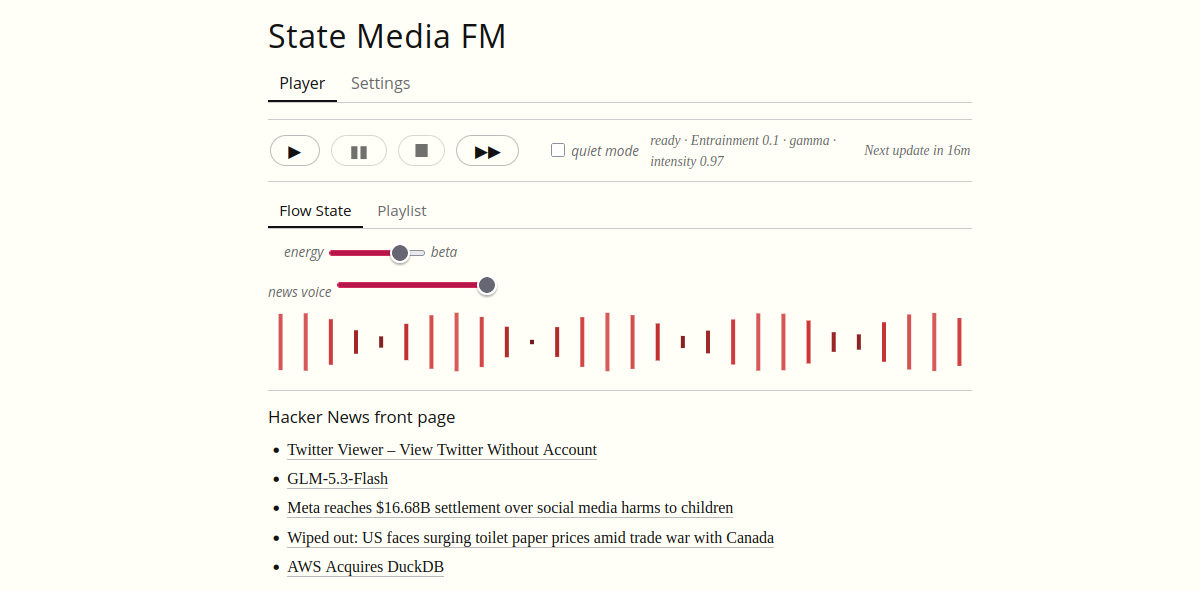Click the 'beta' label beside the energy slider
The width and height of the screenshot is (1200, 591).
pos(444,252)
